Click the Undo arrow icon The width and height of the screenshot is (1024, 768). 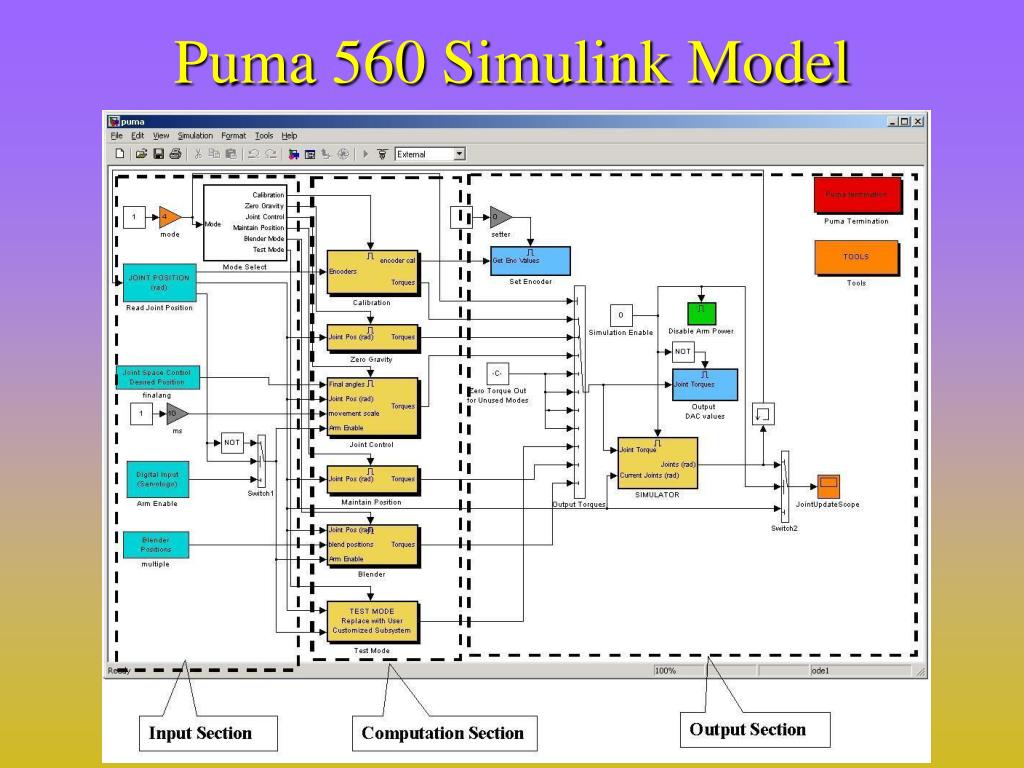tap(253, 154)
